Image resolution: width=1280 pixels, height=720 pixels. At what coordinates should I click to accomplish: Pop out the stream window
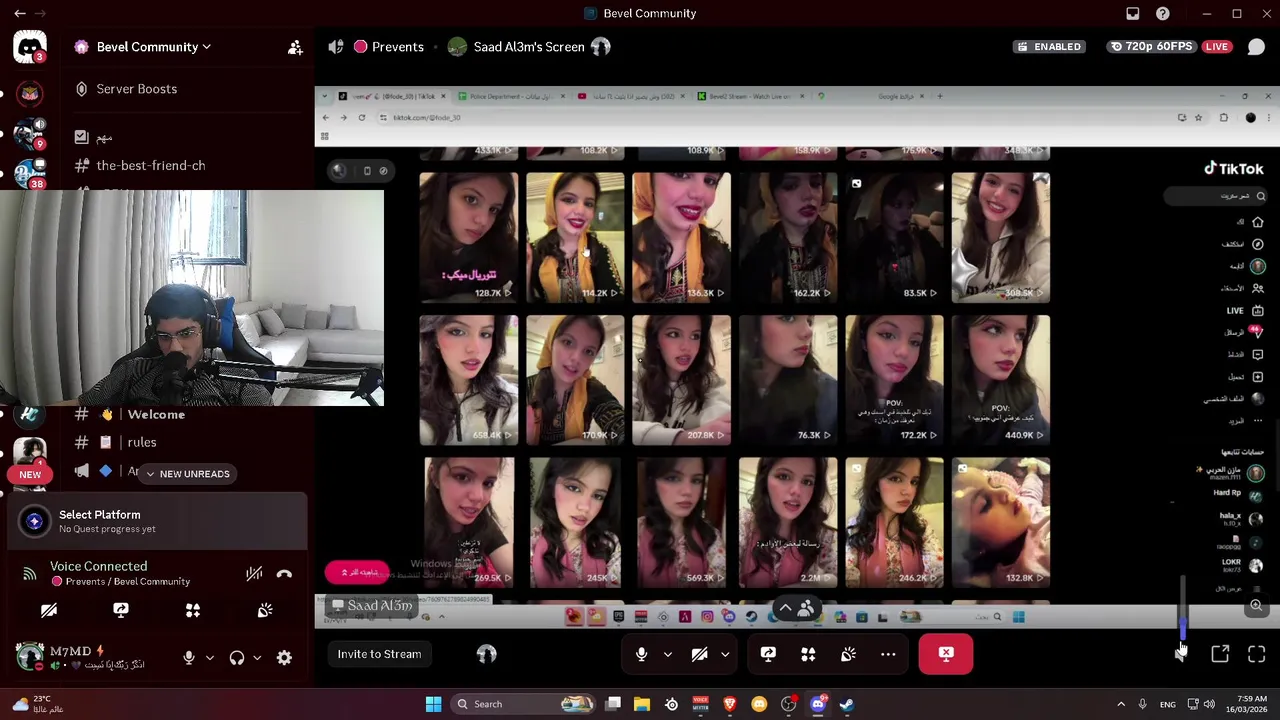[x=1220, y=654]
